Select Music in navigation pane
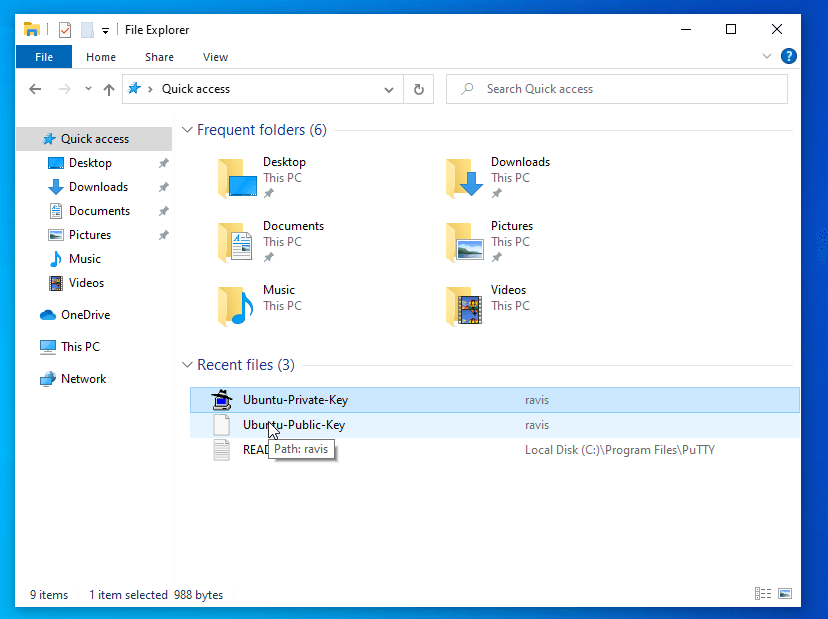828x619 pixels. pyautogui.click(x=84, y=259)
